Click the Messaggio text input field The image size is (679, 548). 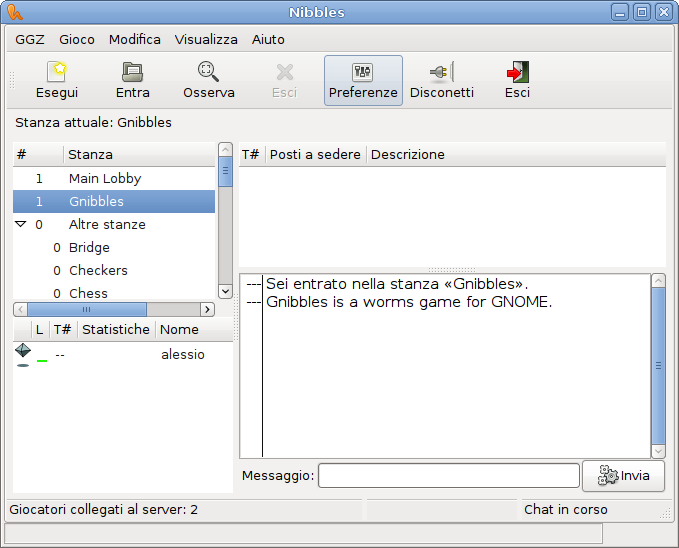(449, 476)
